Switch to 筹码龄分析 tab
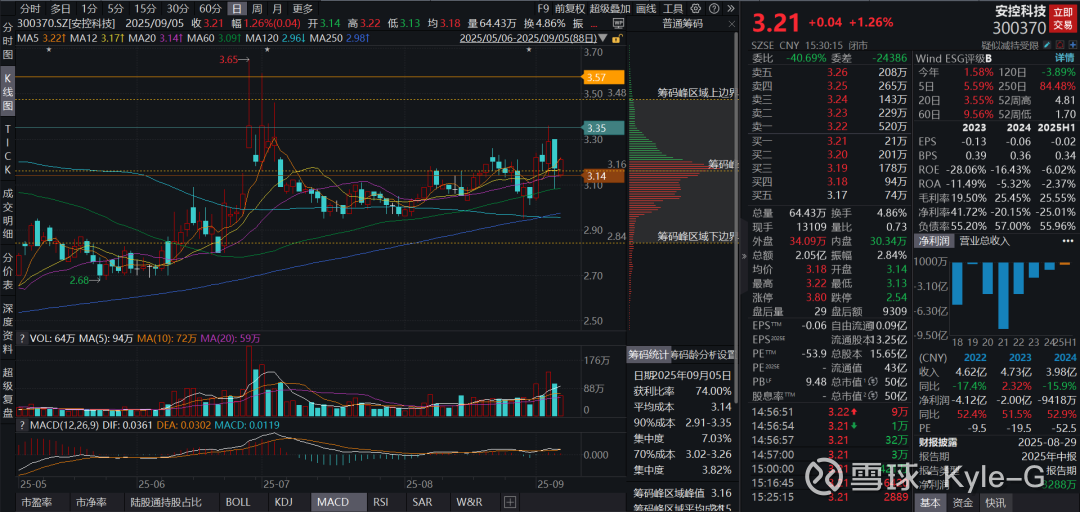This screenshot has width=1080, height=512. click(x=692, y=355)
